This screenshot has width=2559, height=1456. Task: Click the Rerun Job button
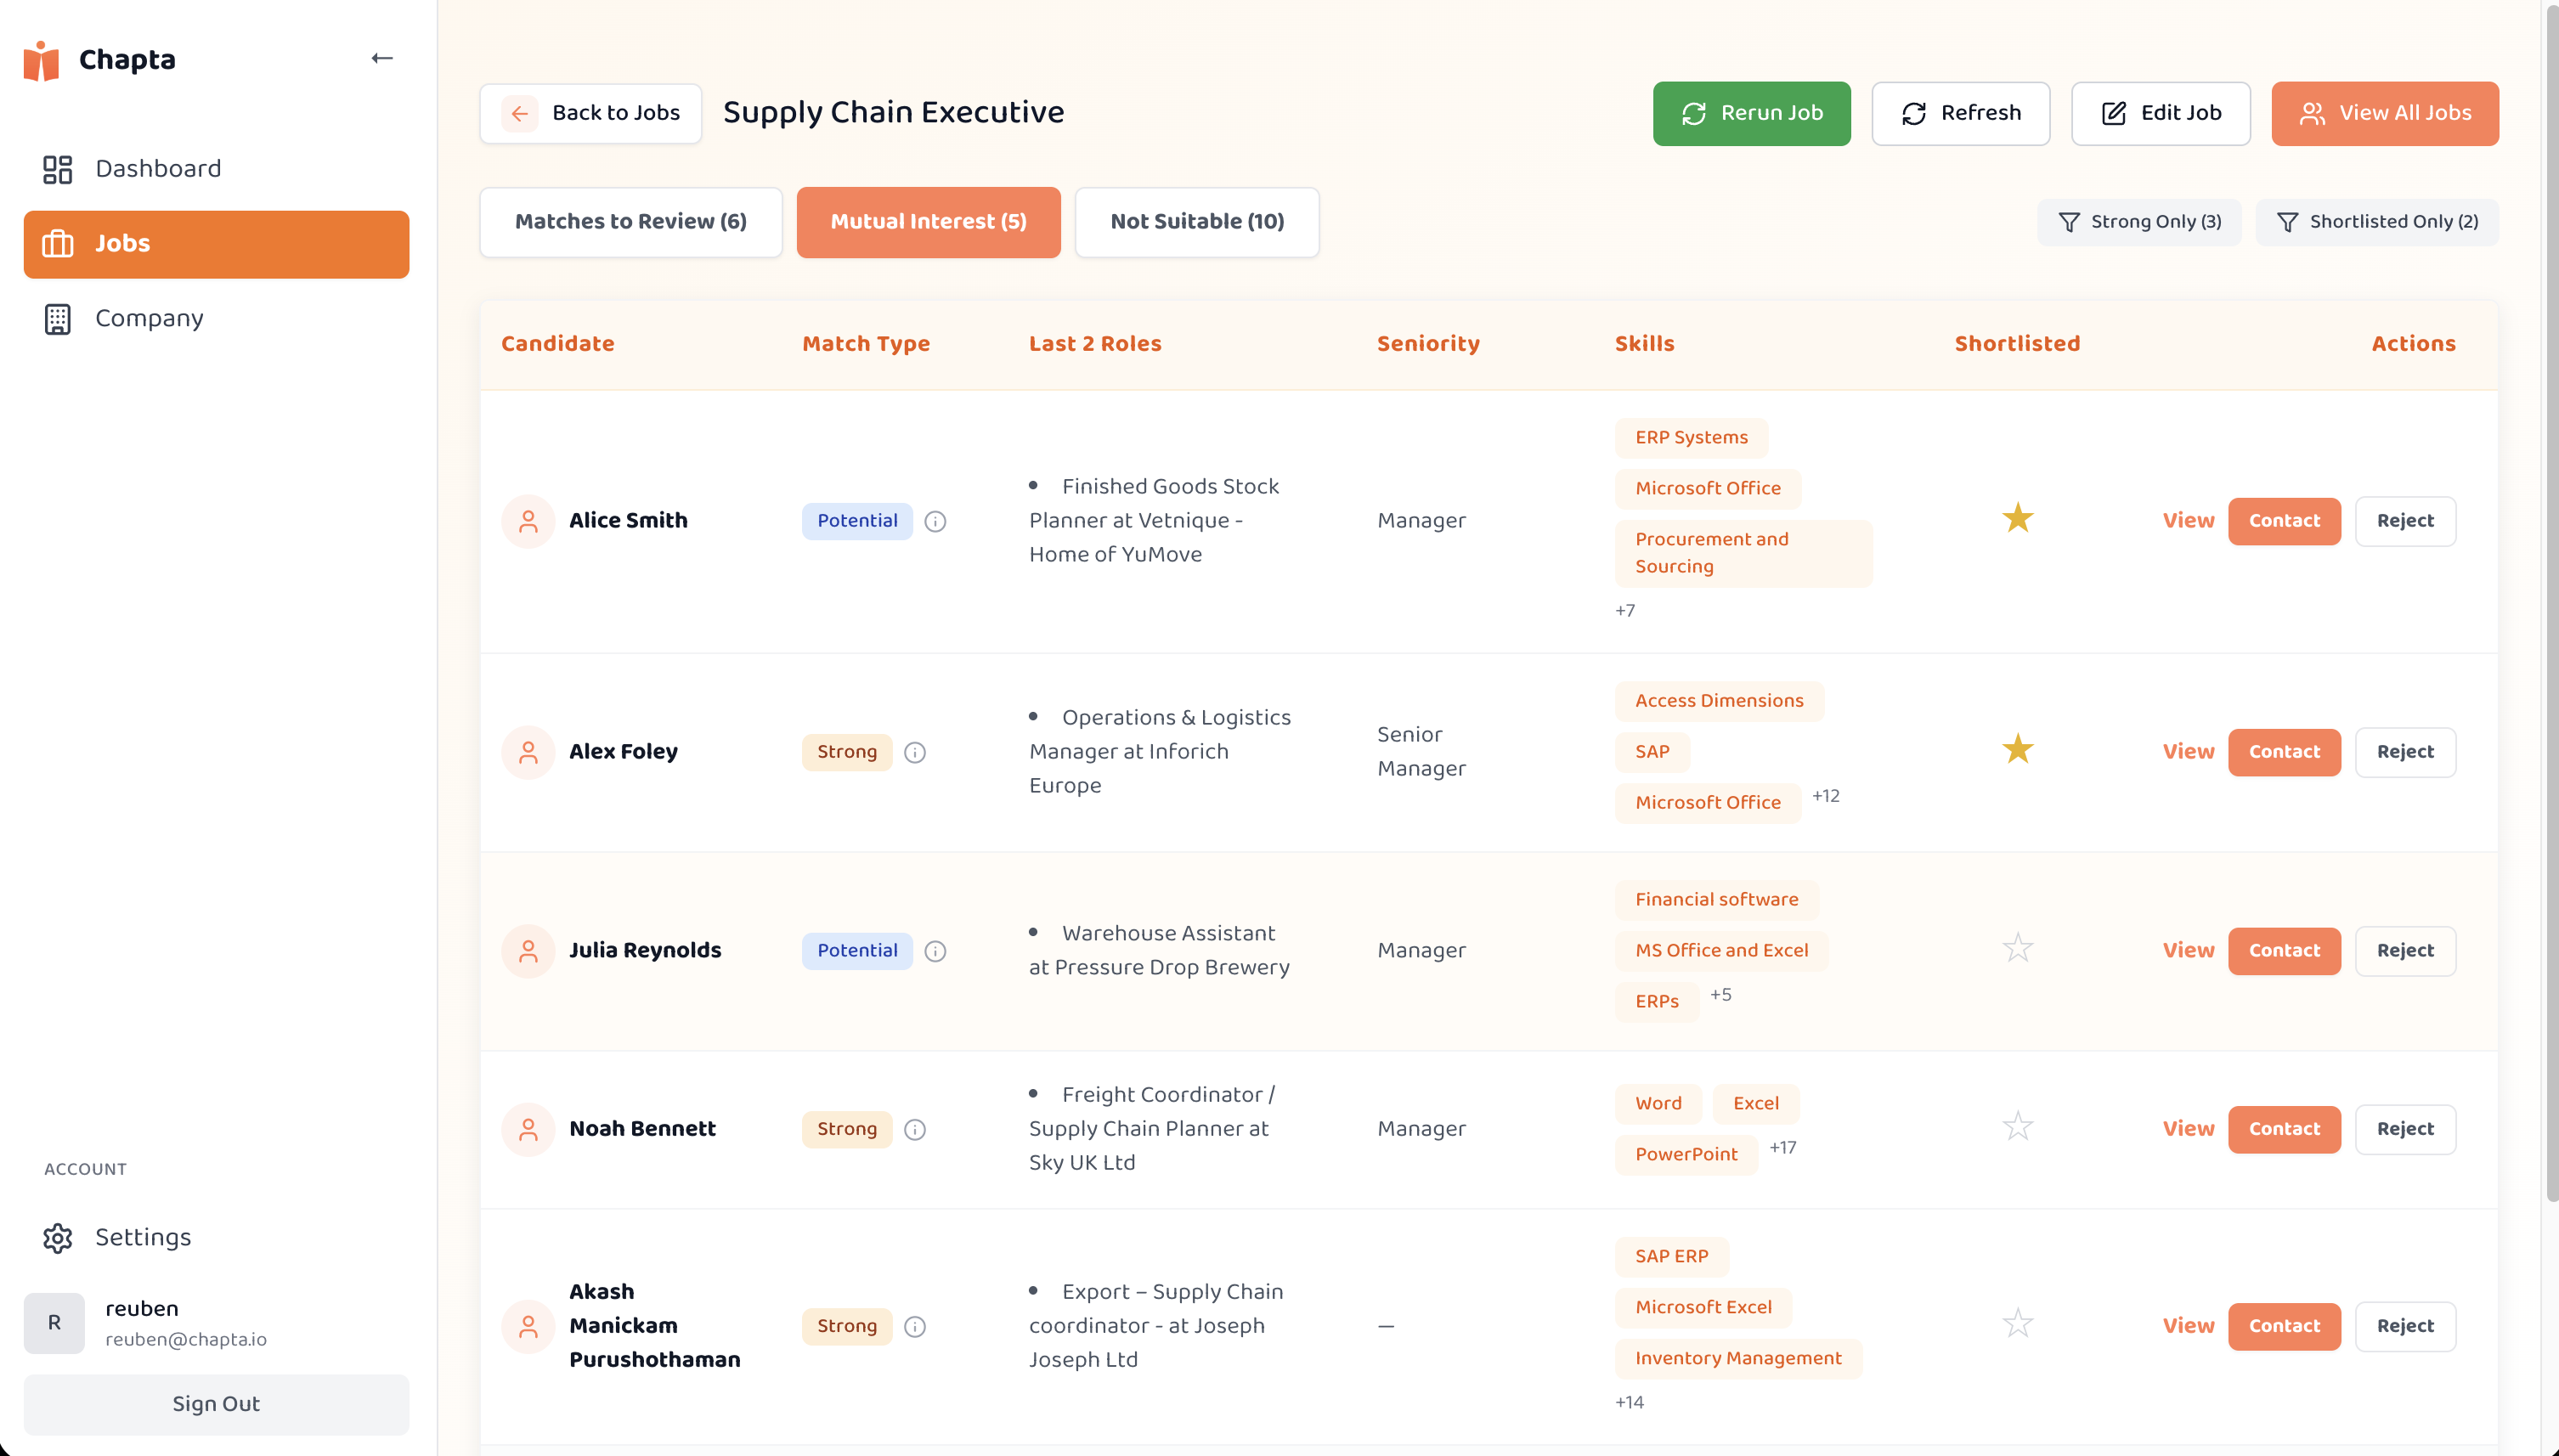(1751, 113)
